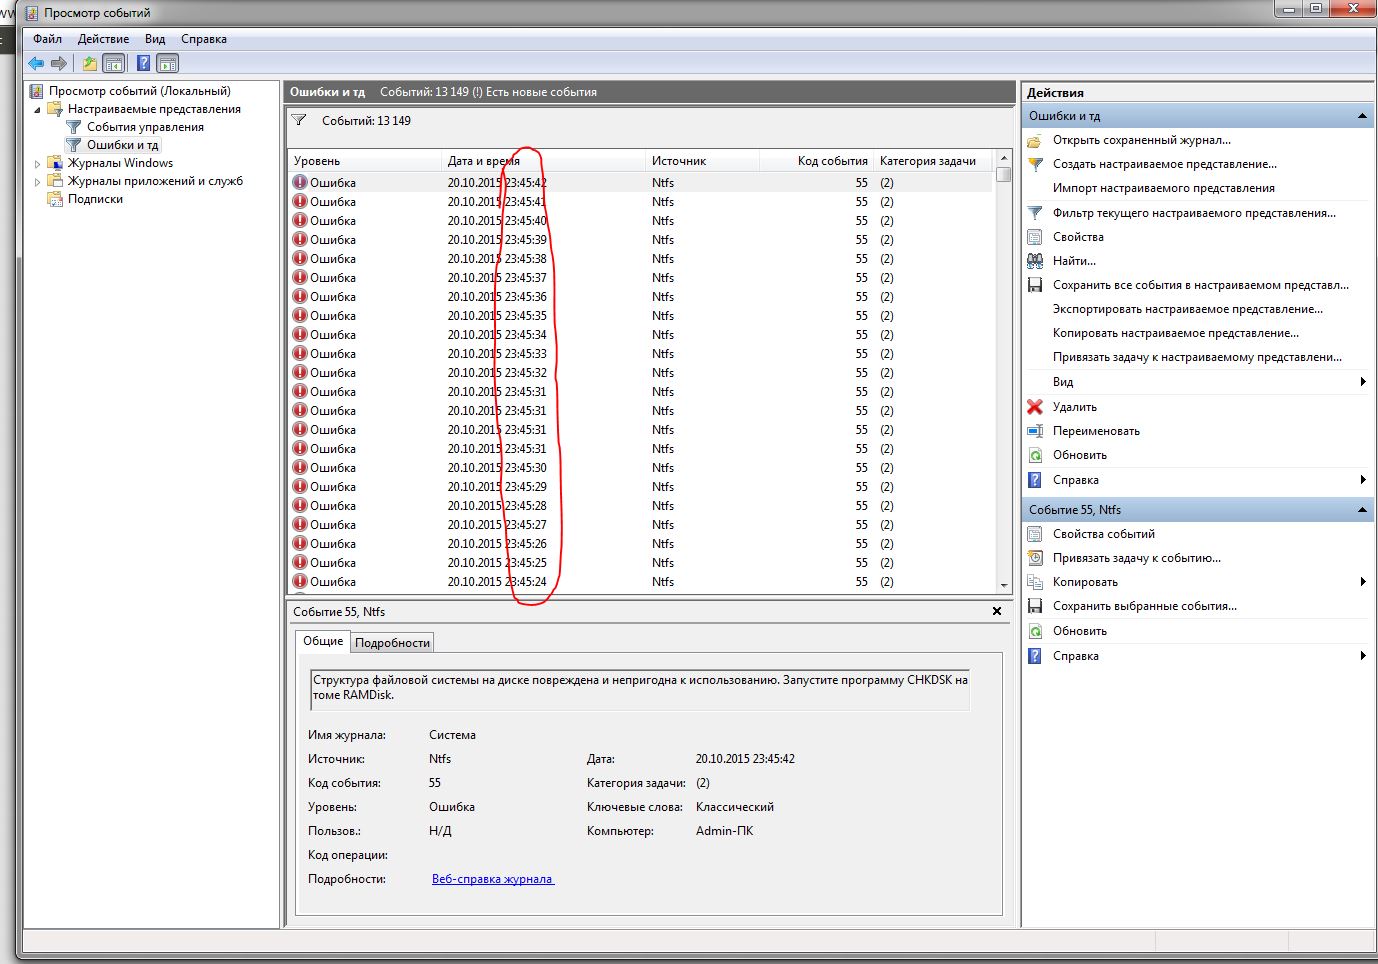Collapse the Ошибки и тд actions section
Viewport: 1378px width, 964px height.
pyautogui.click(x=1362, y=116)
